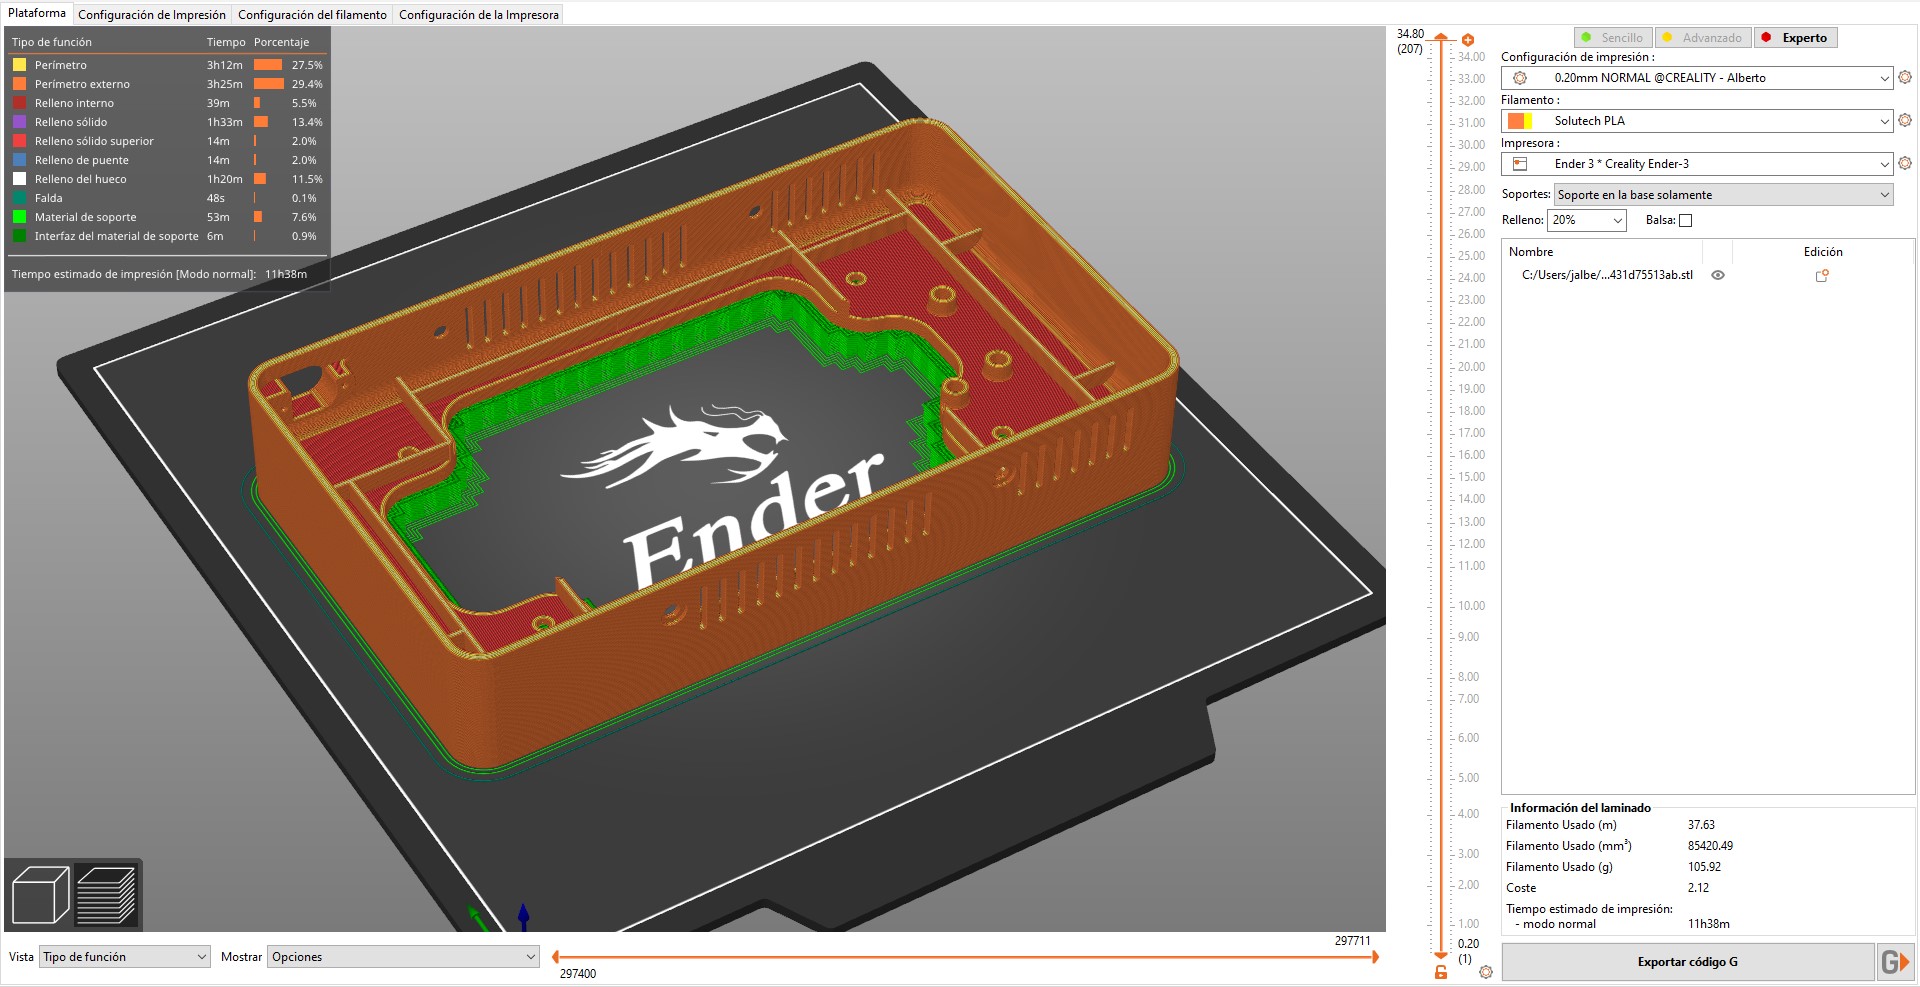The height and width of the screenshot is (987, 1920).
Task: Click the purple Relleno sólido legend swatch
Action: click(19, 122)
